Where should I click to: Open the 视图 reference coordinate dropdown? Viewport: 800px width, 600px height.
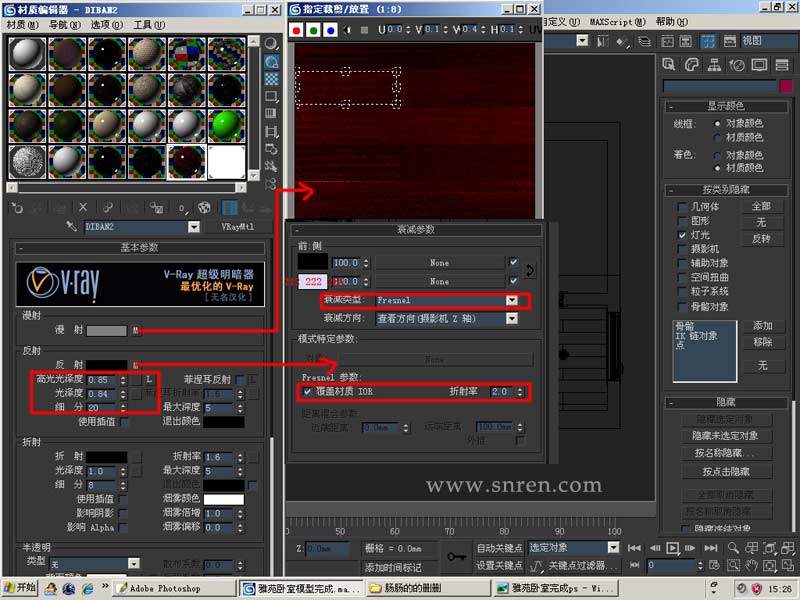click(768, 41)
